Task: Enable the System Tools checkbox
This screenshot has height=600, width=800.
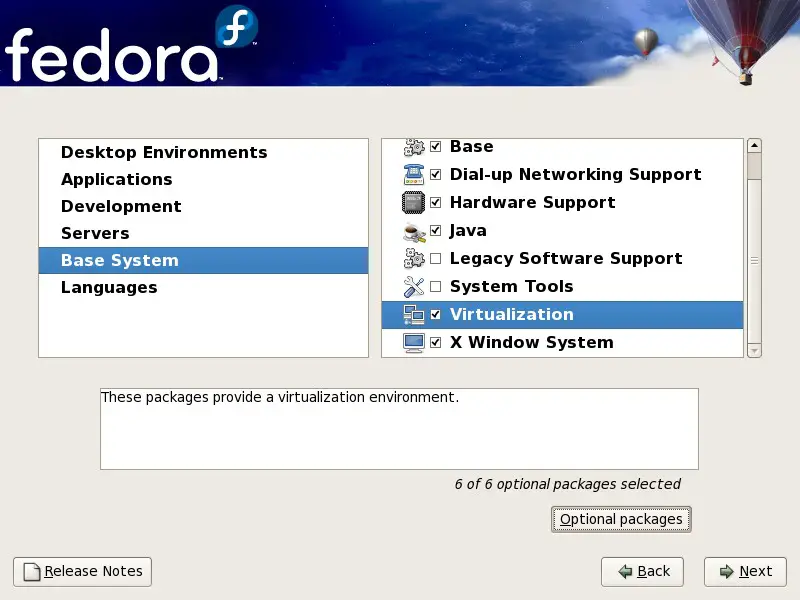Action: pyautogui.click(x=436, y=286)
